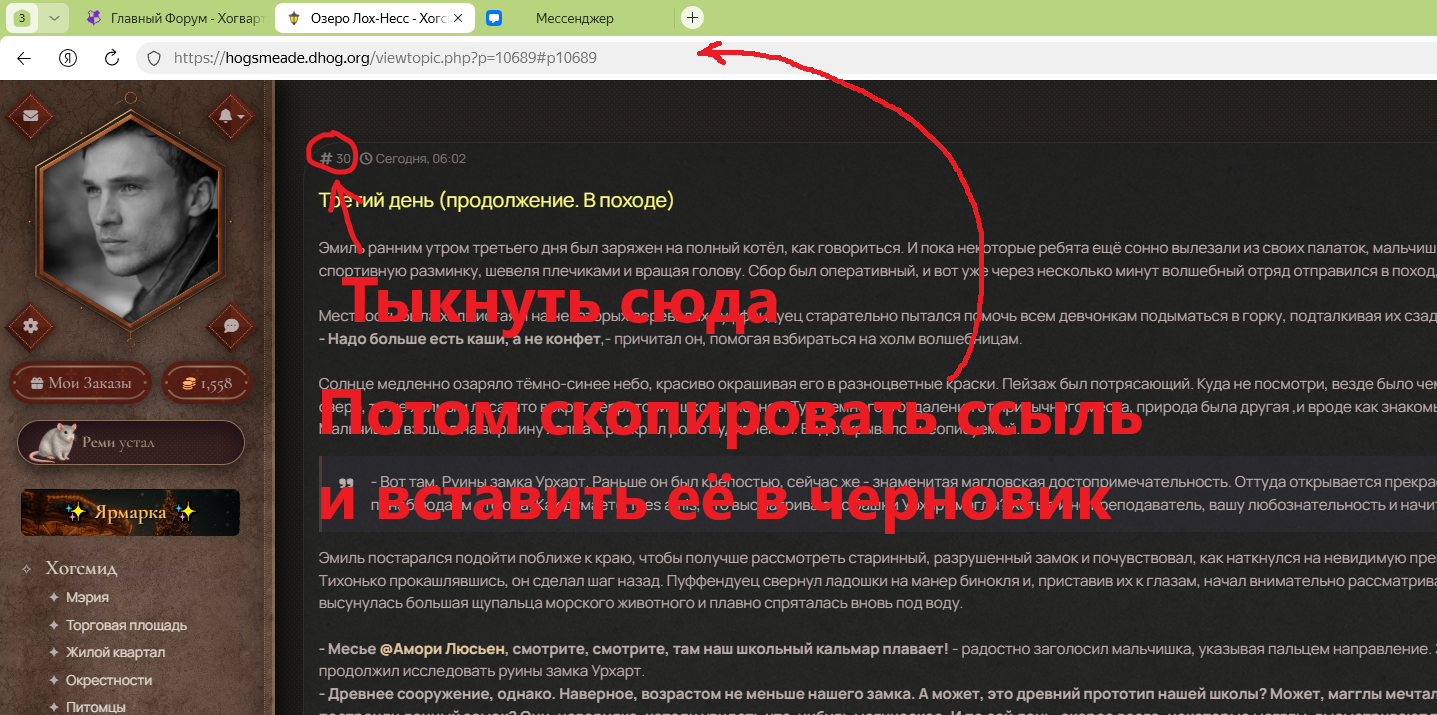1437x715 pixels.
Task: Collapse the Хогсмид section in sidebar
Action: coord(26,569)
